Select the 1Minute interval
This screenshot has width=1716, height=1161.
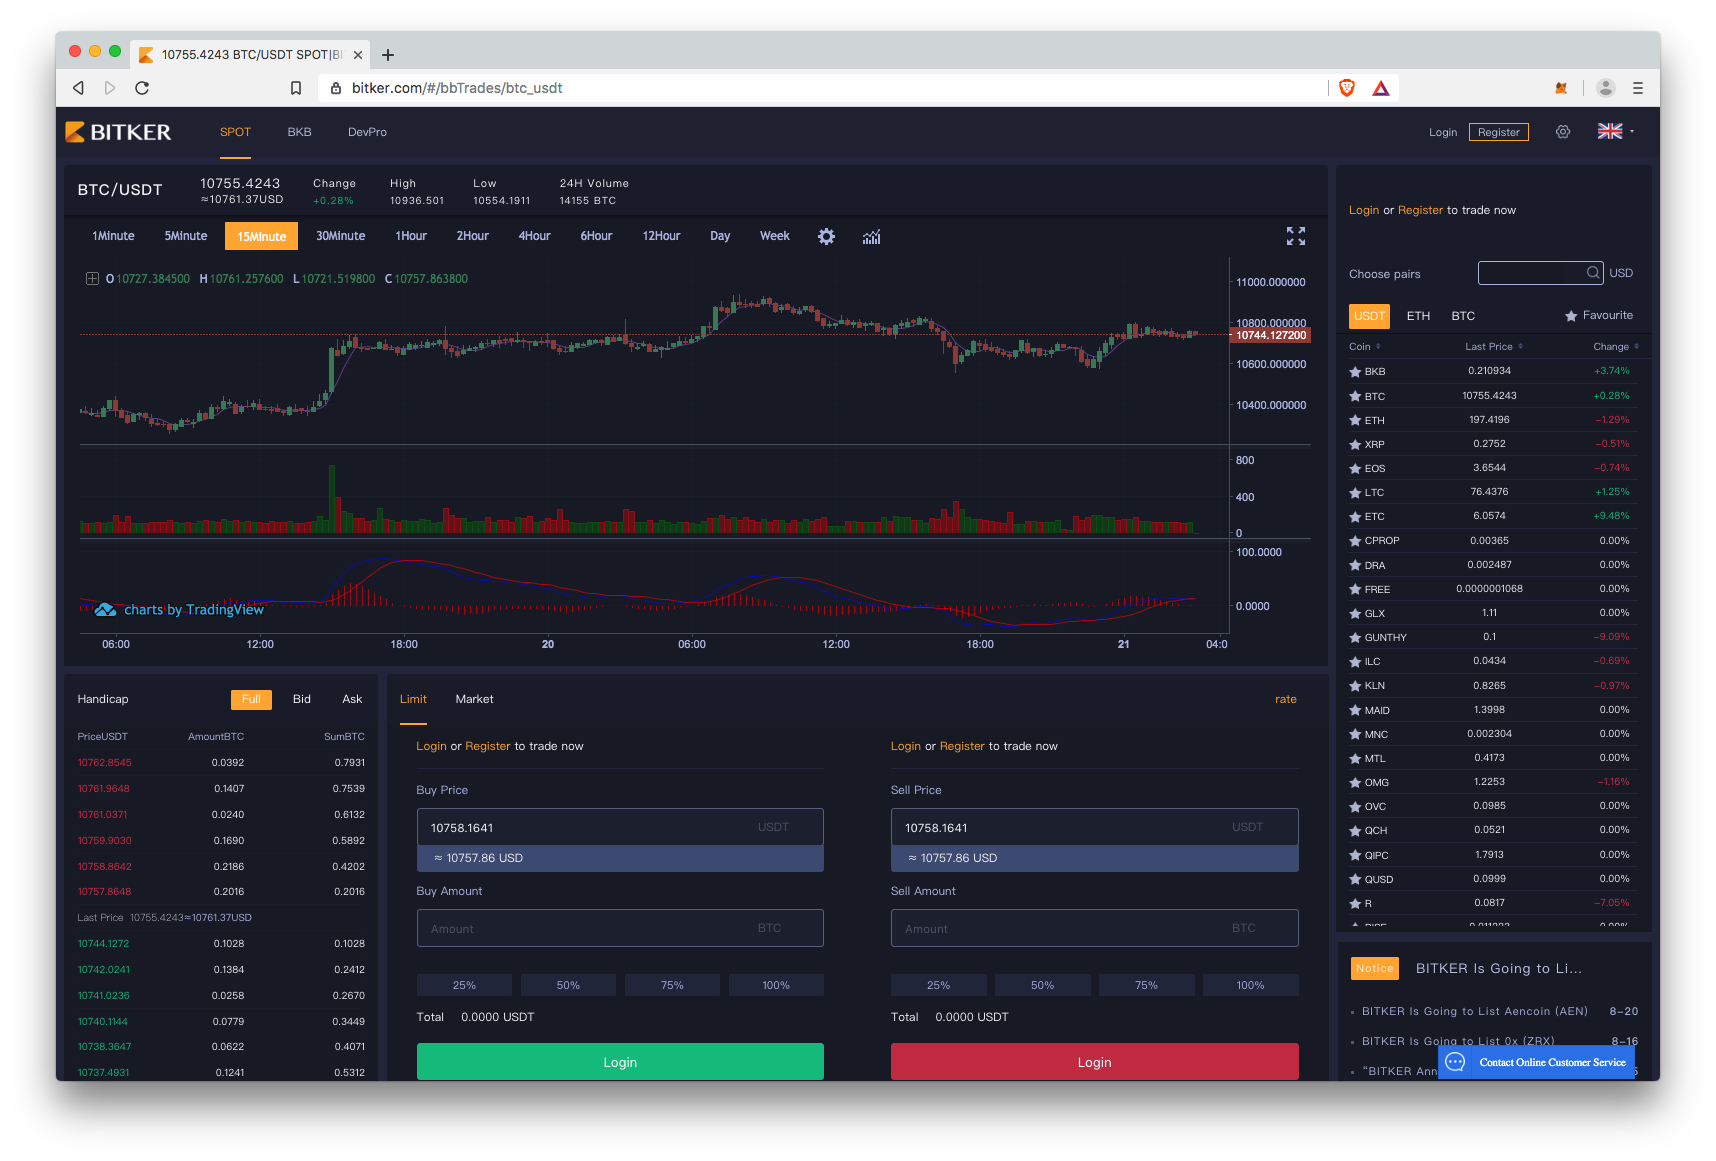pos(113,236)
